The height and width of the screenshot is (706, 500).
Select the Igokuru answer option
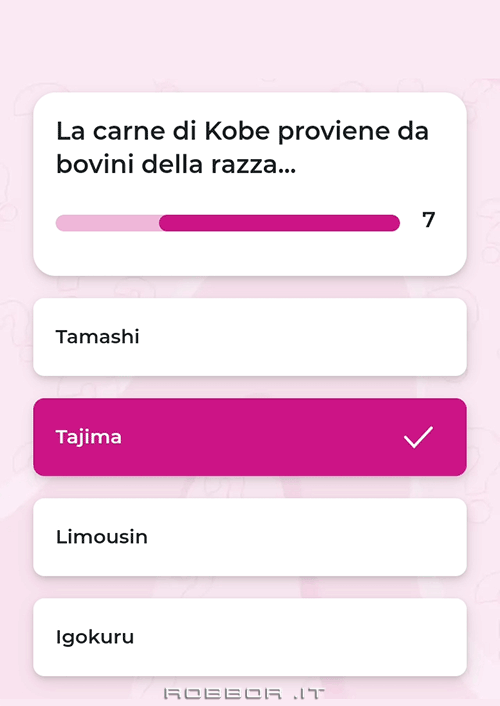point(250,637)
